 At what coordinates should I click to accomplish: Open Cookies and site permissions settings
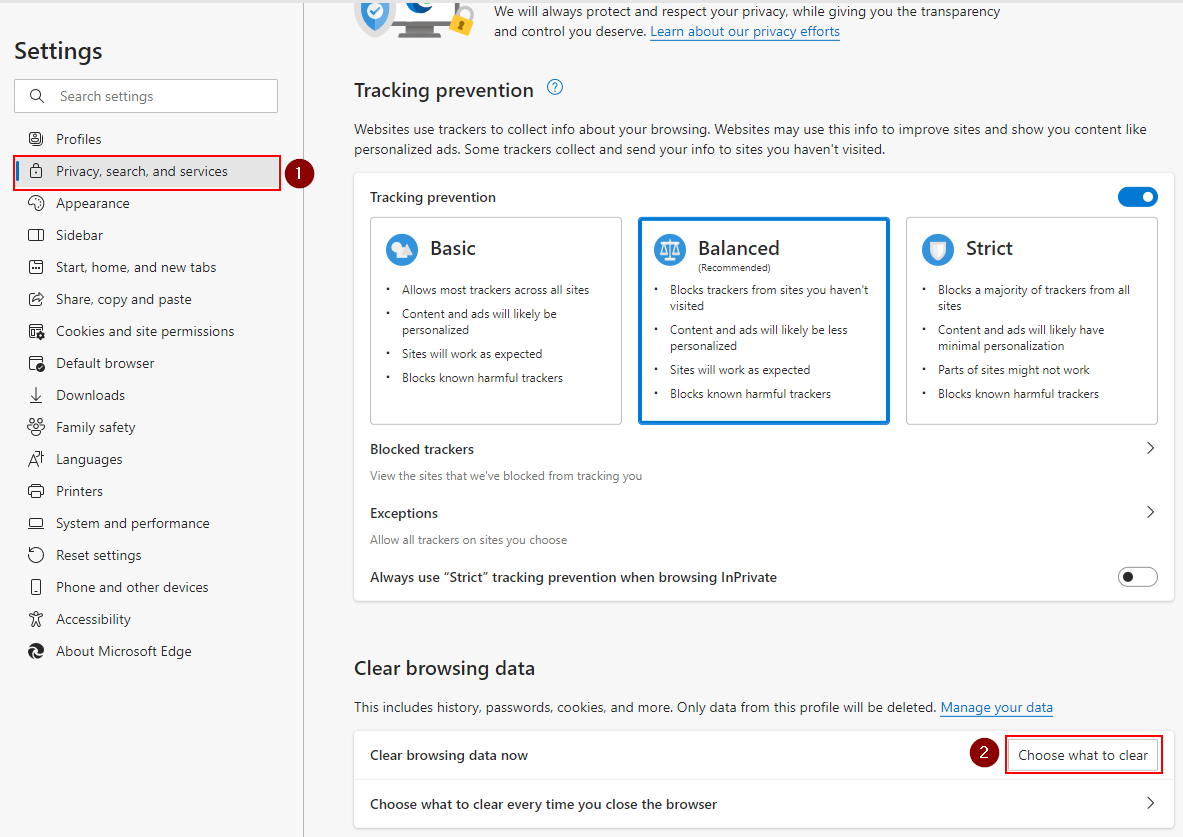(144, 330)
